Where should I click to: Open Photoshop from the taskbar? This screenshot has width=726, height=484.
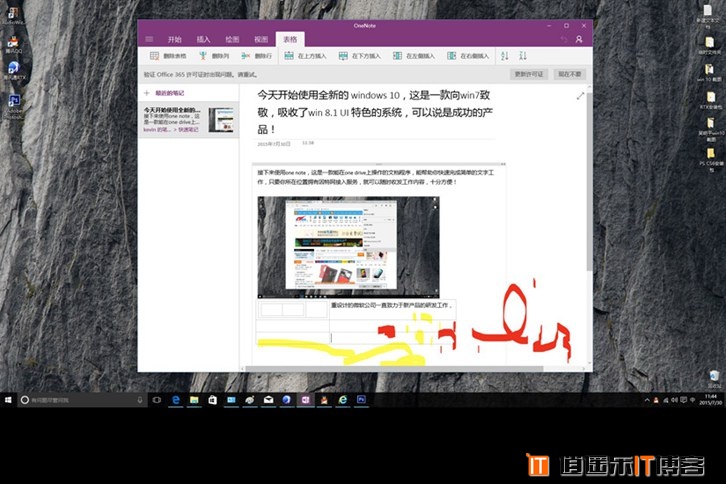point(361,400)
